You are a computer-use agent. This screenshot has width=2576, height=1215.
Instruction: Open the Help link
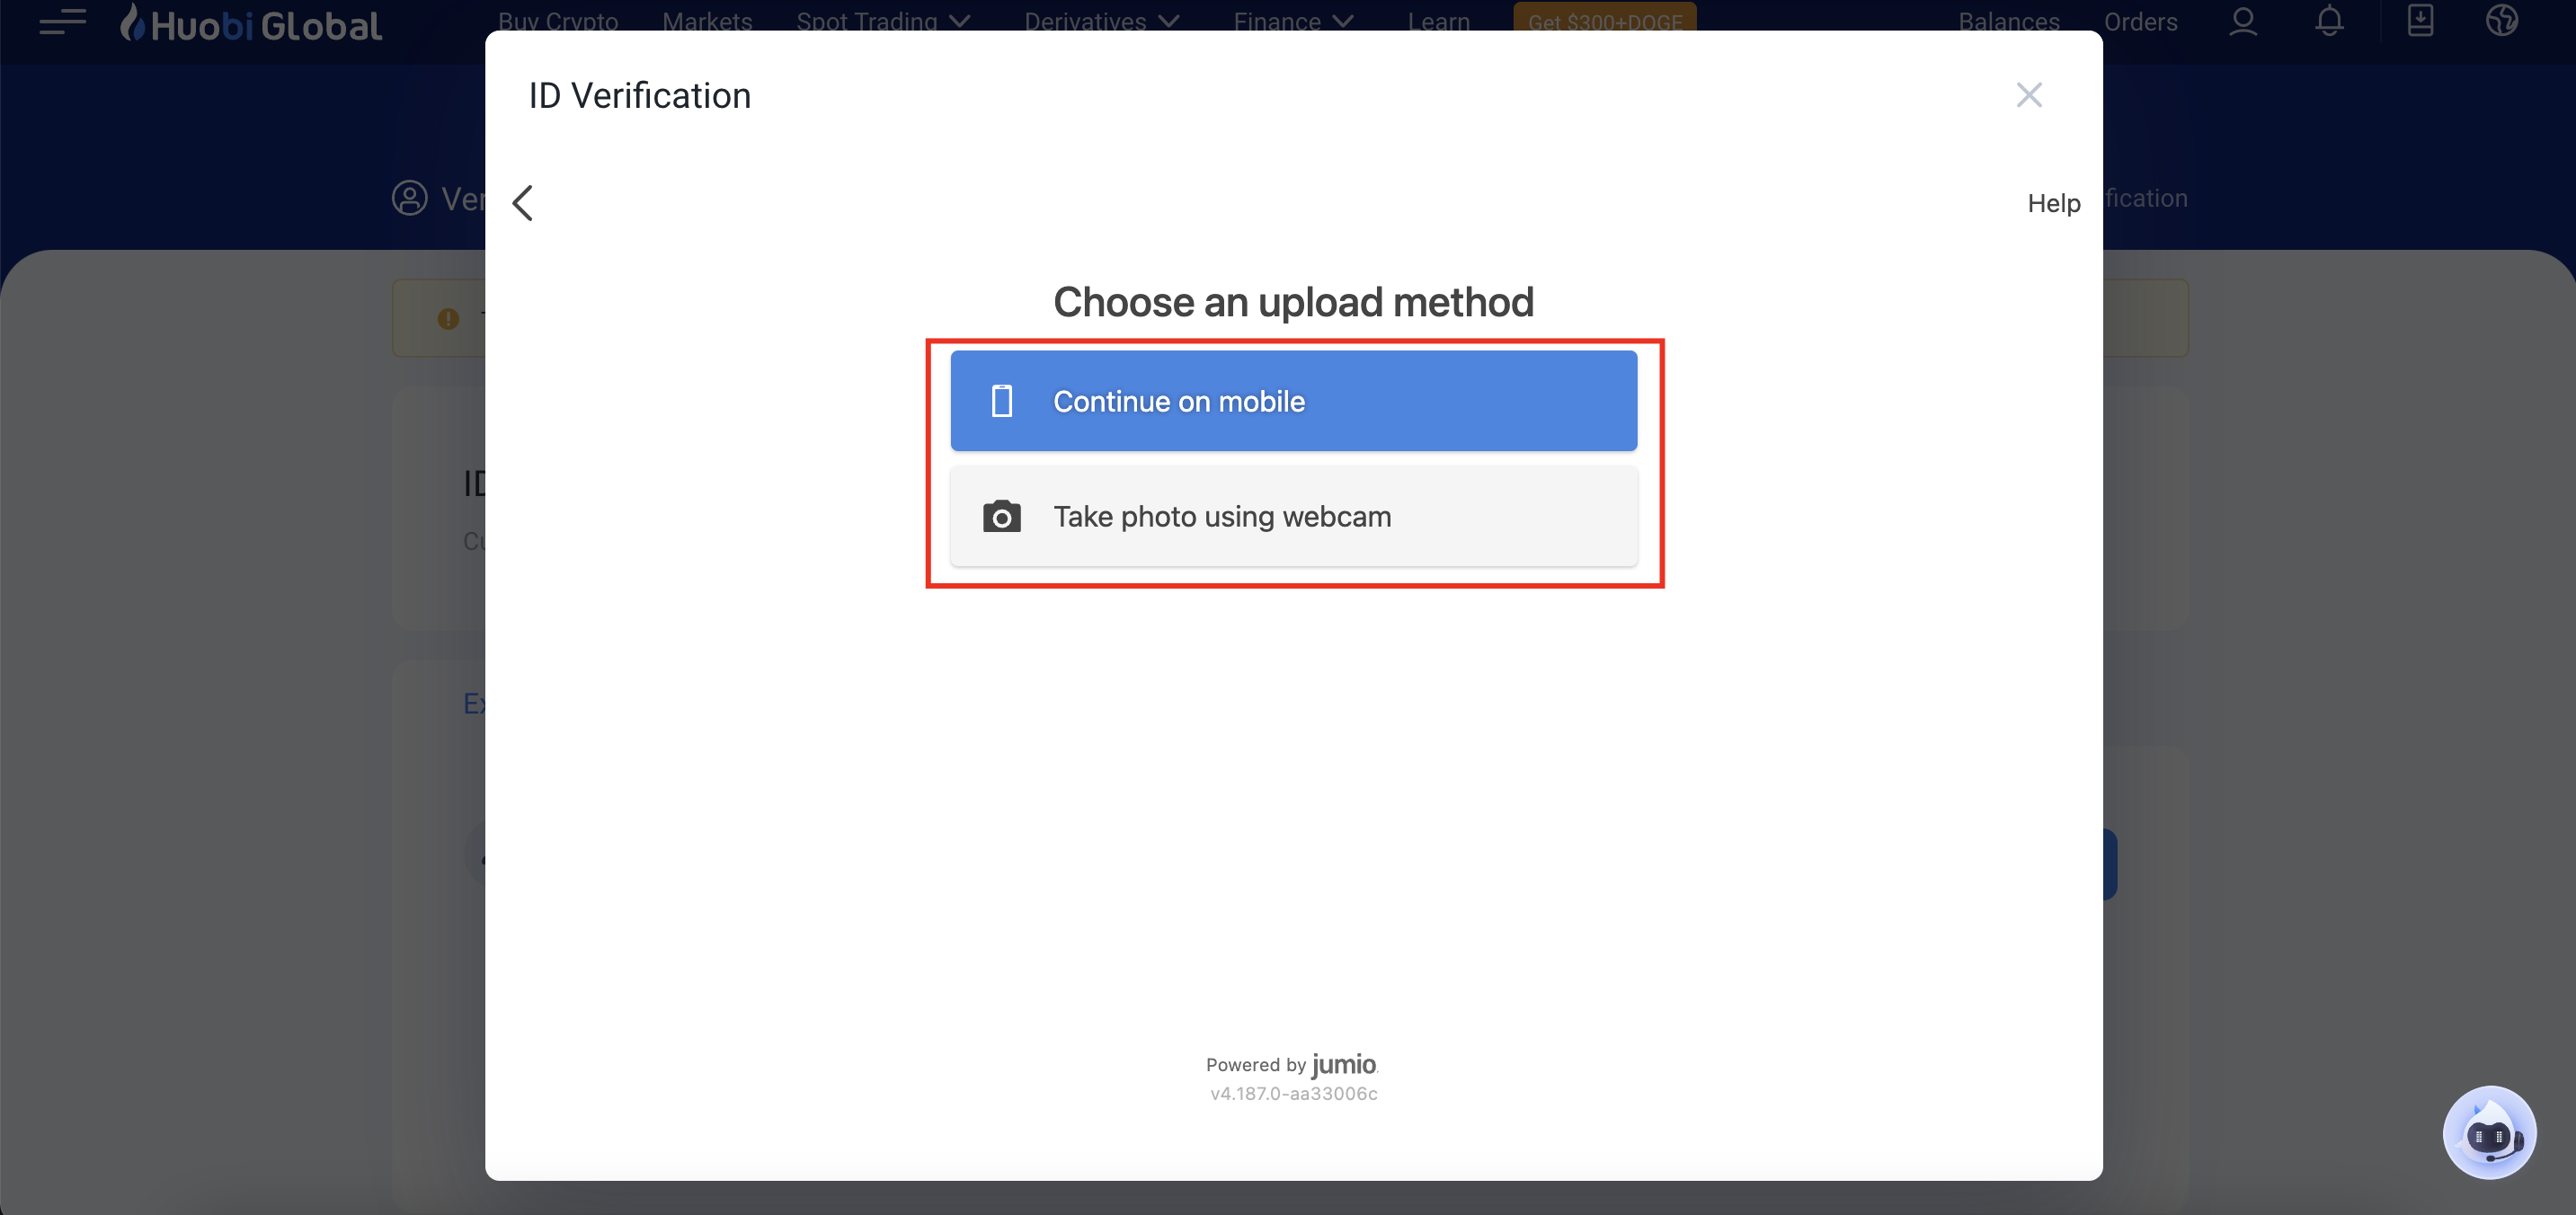point(2053,203)
